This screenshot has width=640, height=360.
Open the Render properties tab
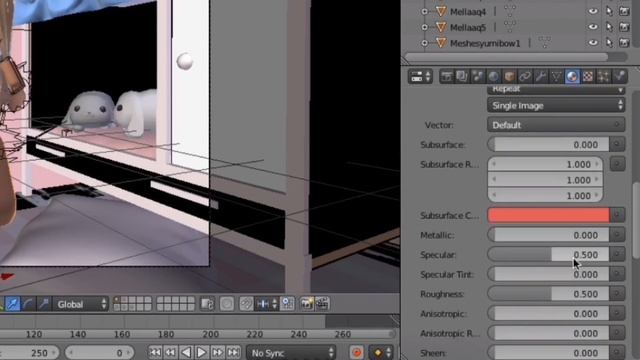click(x=446, y=76)
